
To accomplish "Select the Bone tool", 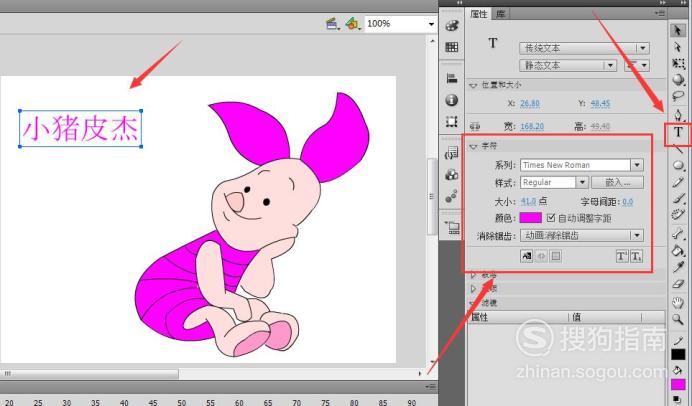I will click(x=678, y=234).
